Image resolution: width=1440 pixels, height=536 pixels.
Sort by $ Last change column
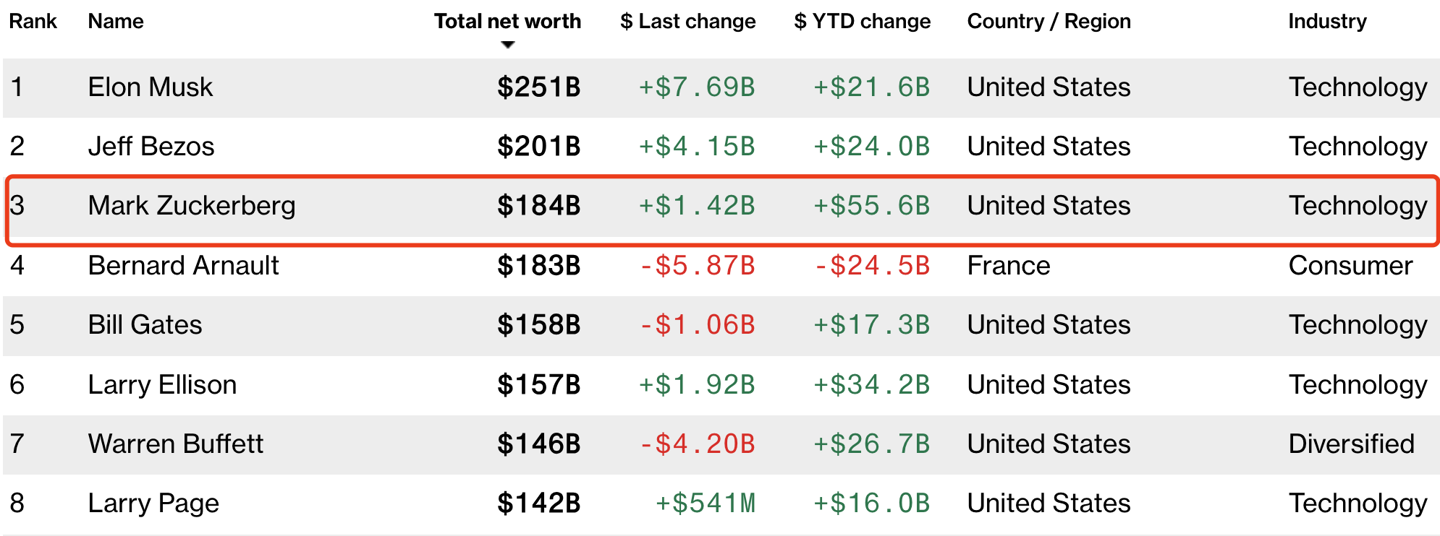[688, 21]
